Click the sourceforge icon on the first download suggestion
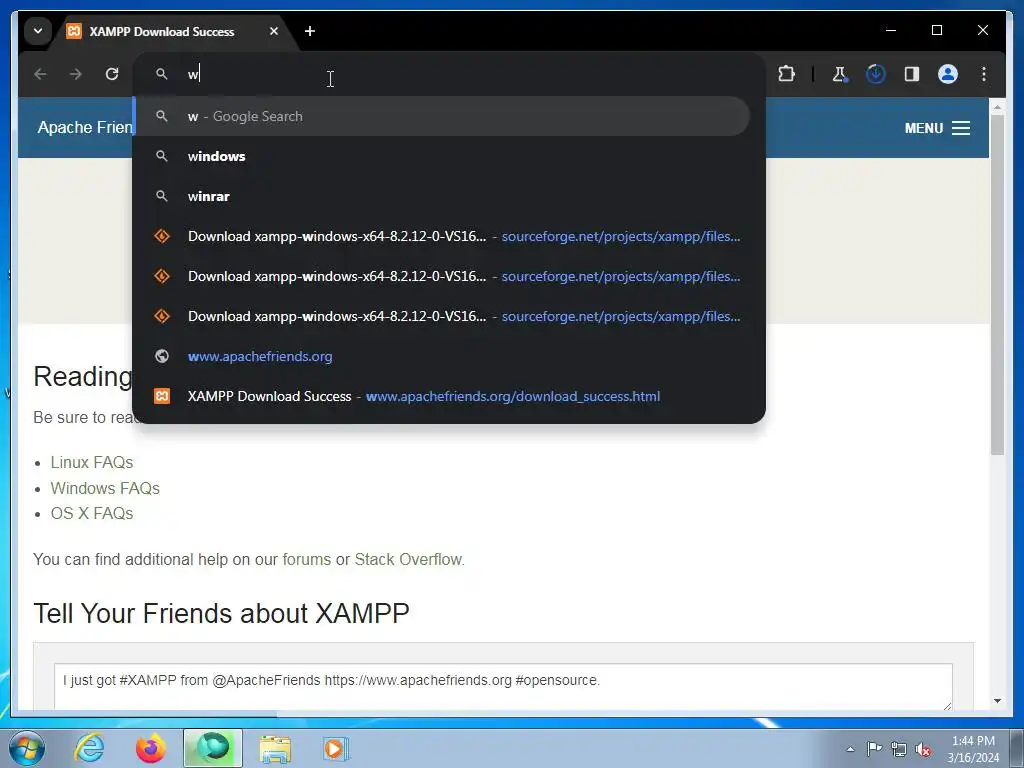 click(x=162, y=236)
